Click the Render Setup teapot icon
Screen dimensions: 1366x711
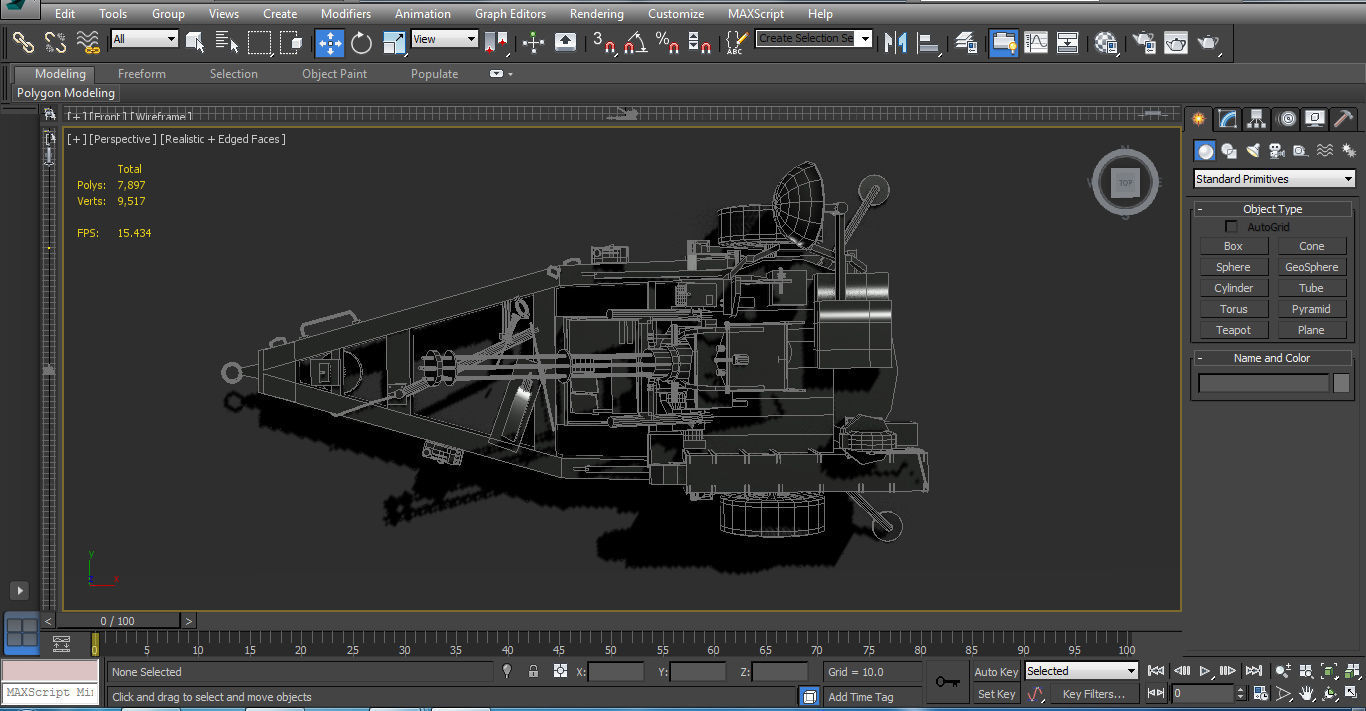point(1143,42)
